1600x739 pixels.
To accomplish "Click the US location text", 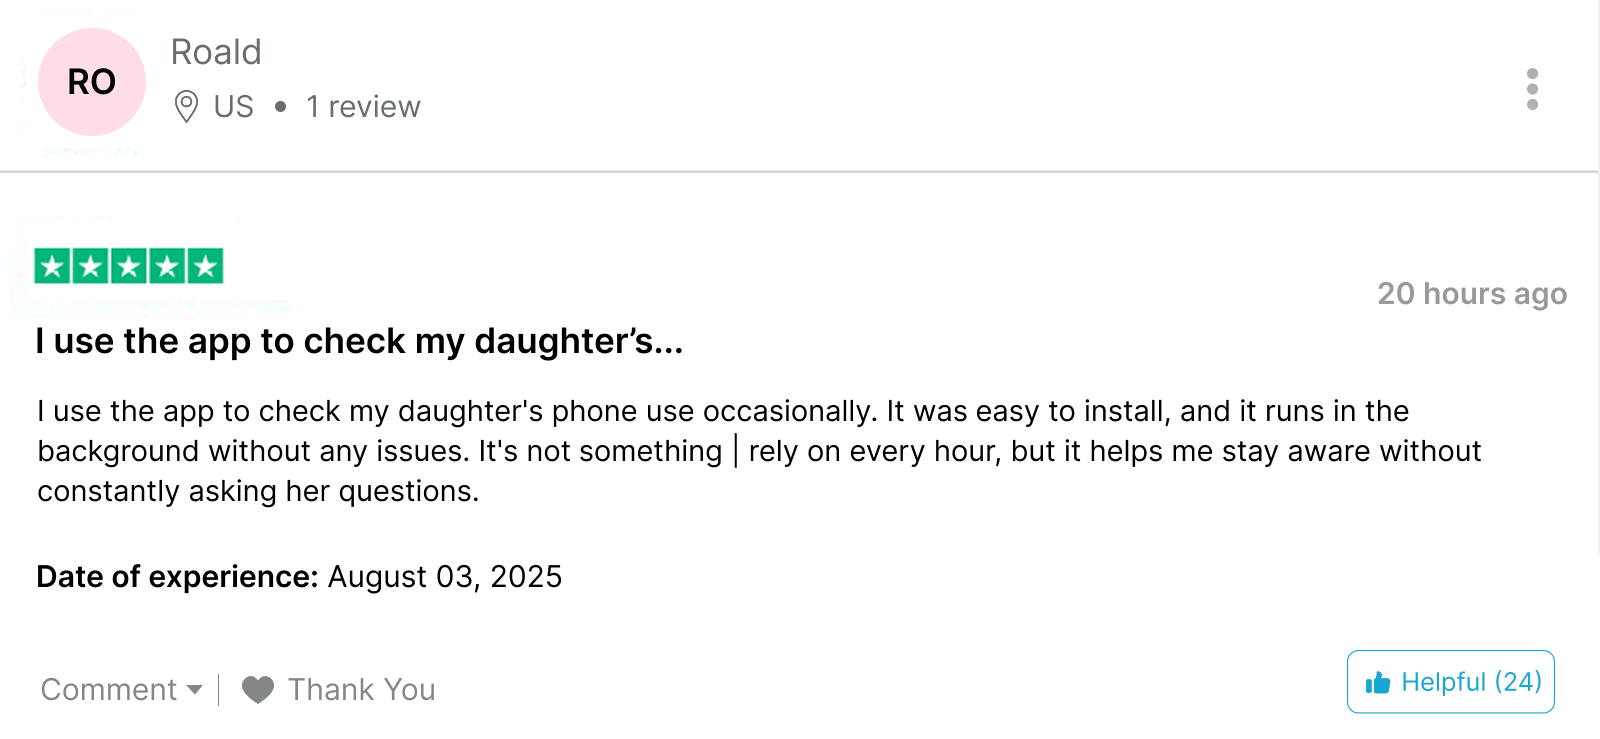I will pos(234,106).
